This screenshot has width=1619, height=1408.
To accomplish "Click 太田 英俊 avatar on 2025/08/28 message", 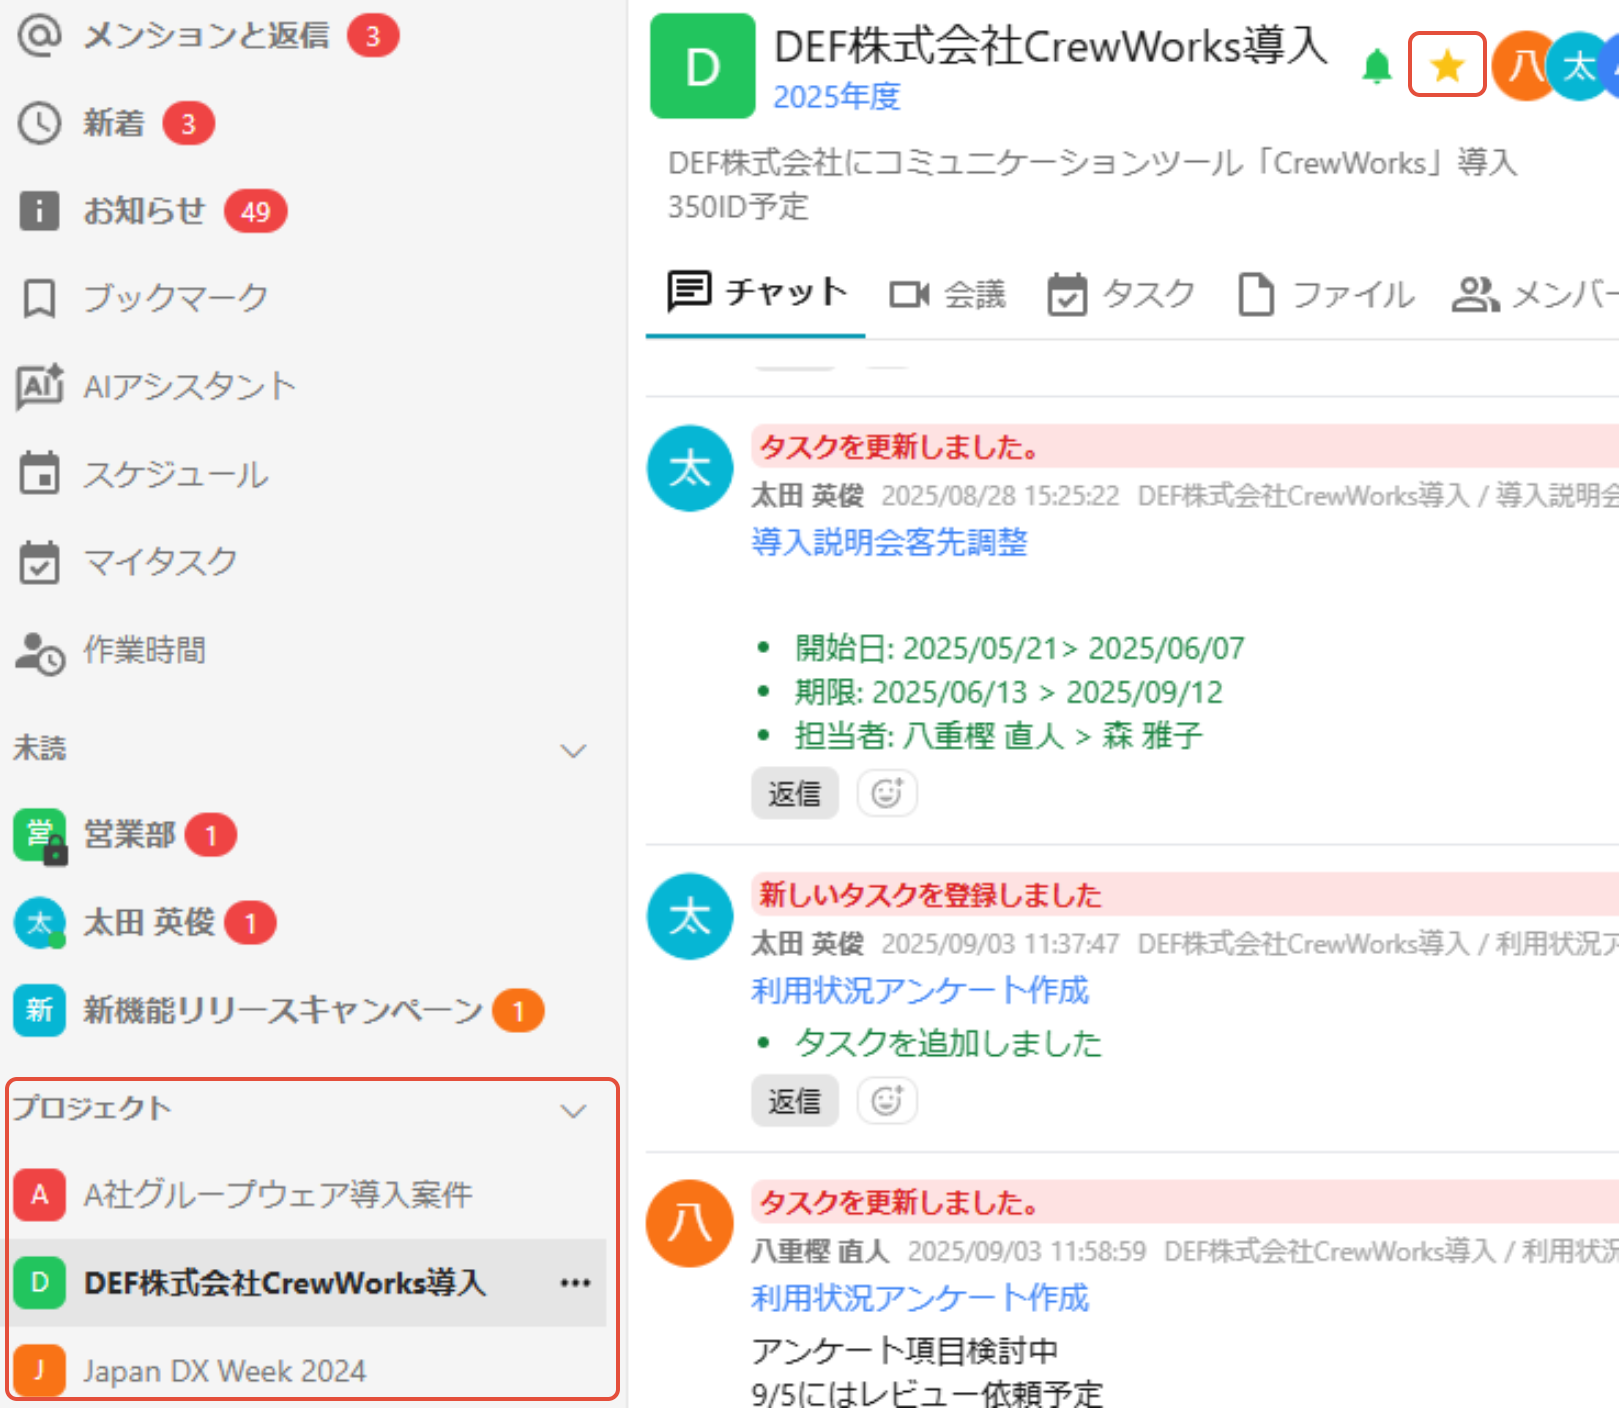I will point(690,468).
